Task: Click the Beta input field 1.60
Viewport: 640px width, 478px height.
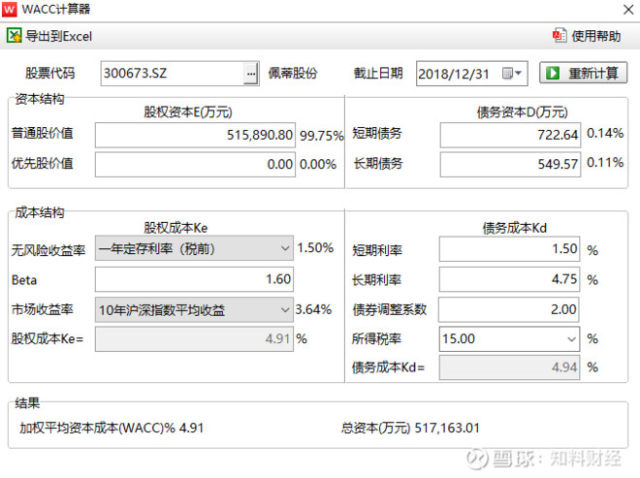Action: (194, 279)
